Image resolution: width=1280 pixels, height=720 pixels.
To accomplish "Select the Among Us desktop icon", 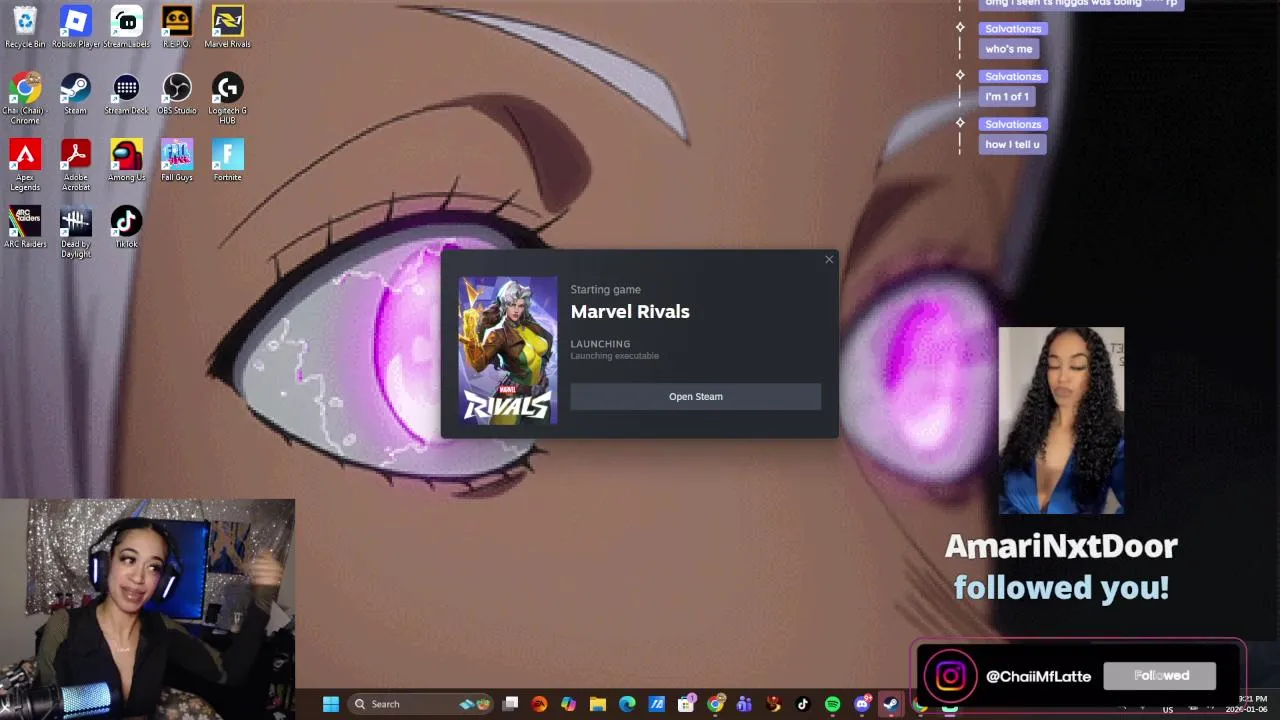I will [126, 160].
